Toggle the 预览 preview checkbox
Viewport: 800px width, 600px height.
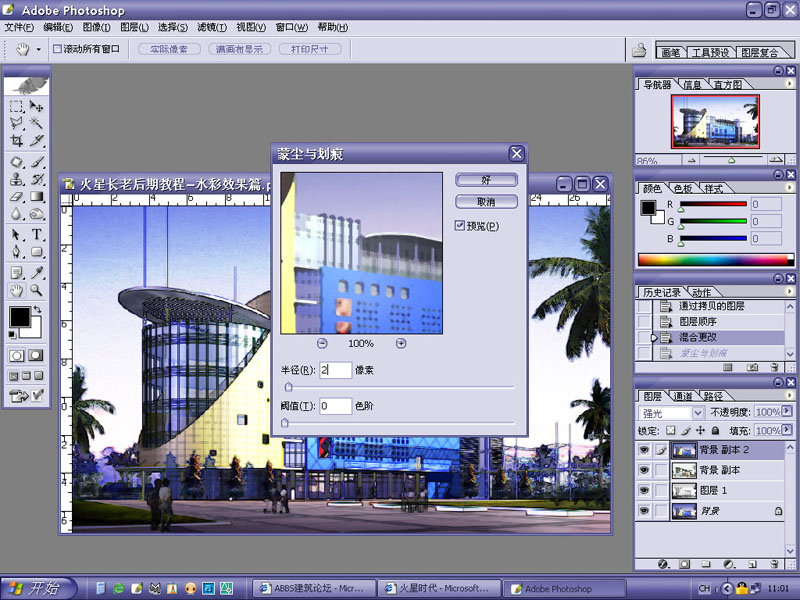pyautogui.click(x=460, y=226)
